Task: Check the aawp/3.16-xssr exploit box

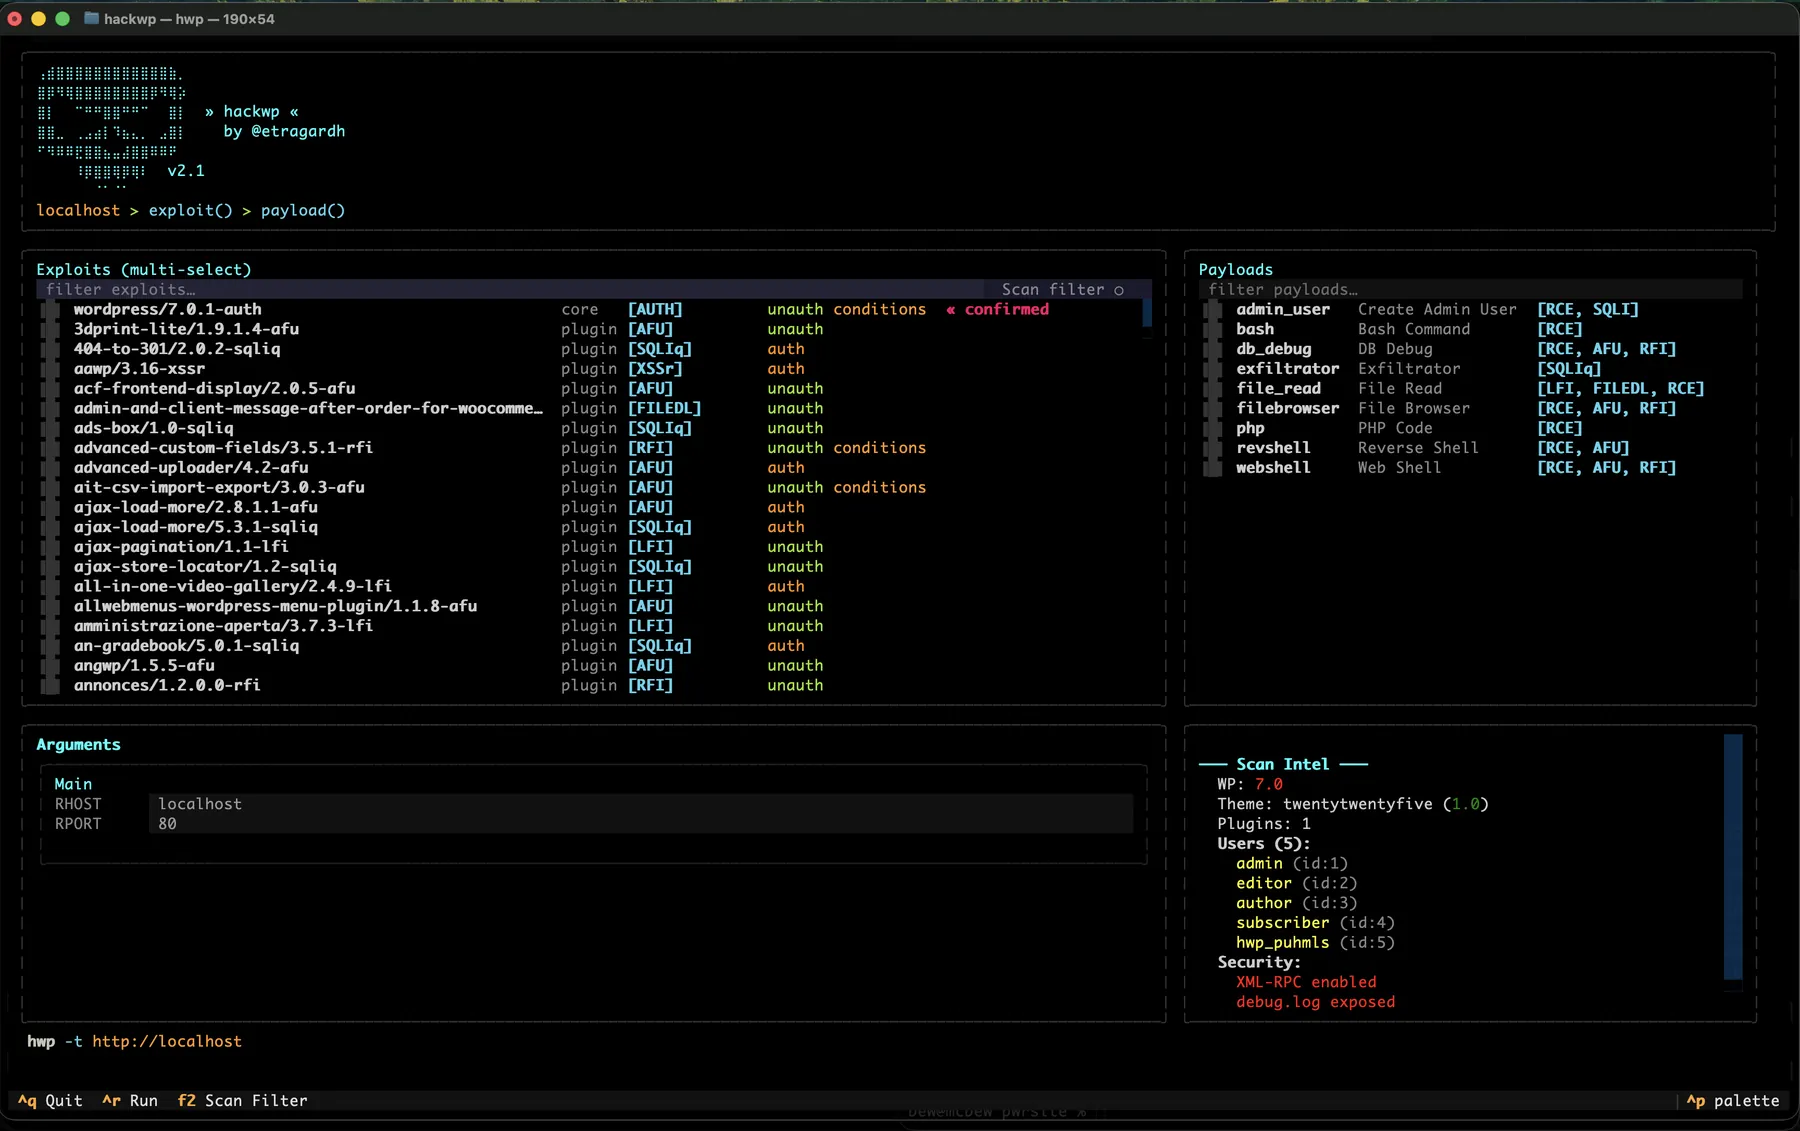Action: (51, 369)
